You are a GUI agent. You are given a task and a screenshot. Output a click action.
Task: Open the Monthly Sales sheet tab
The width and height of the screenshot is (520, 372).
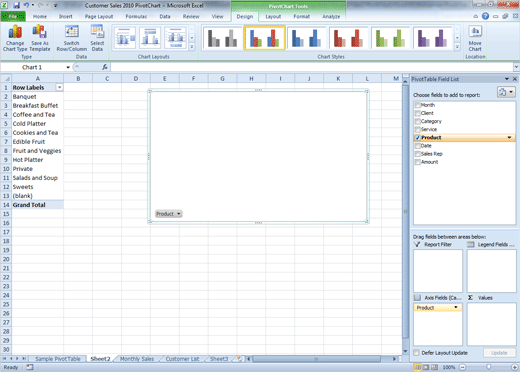[x=137, y=359]
